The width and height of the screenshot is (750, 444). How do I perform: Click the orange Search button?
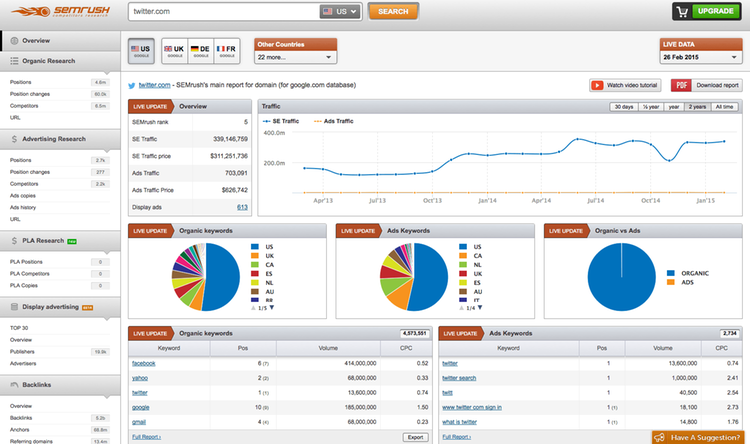(393, 12)
